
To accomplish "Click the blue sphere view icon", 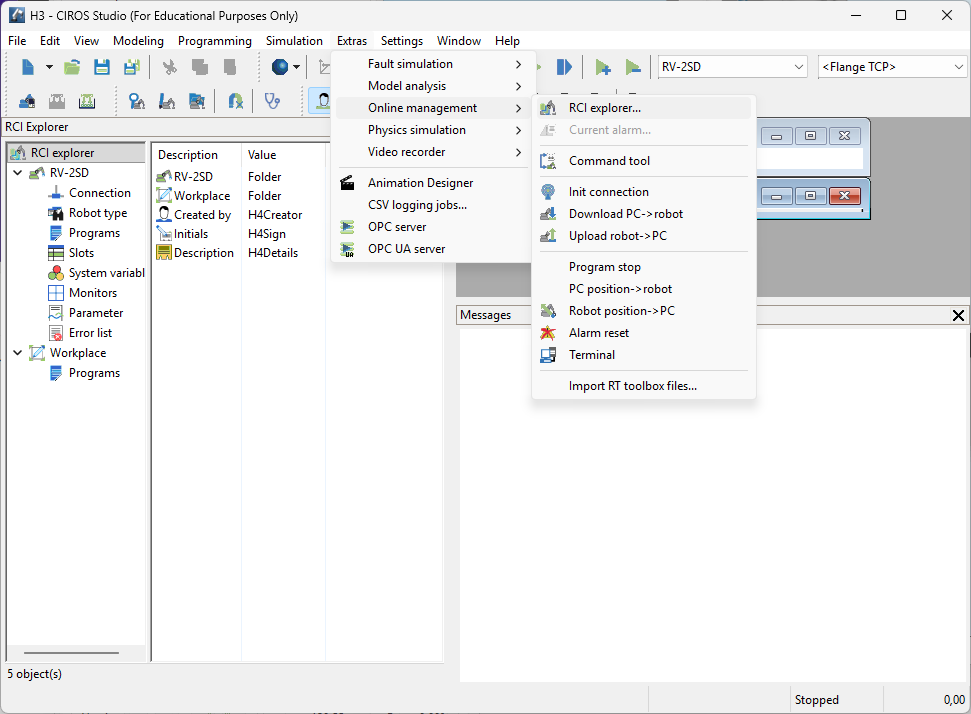I will (280, 67).
